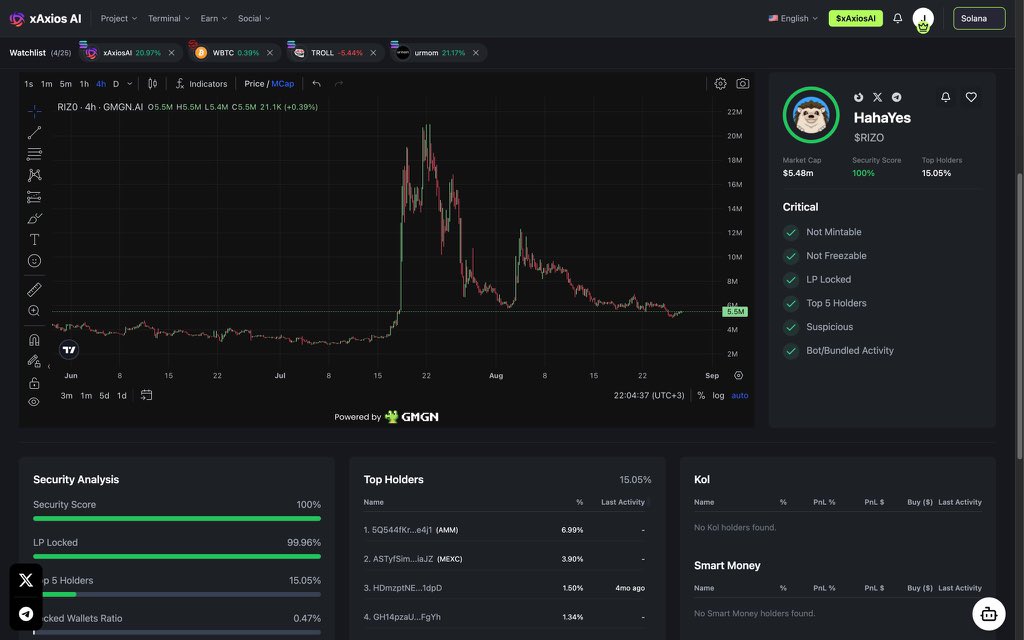Open HahaYes Telegram link

coord(897,97)
